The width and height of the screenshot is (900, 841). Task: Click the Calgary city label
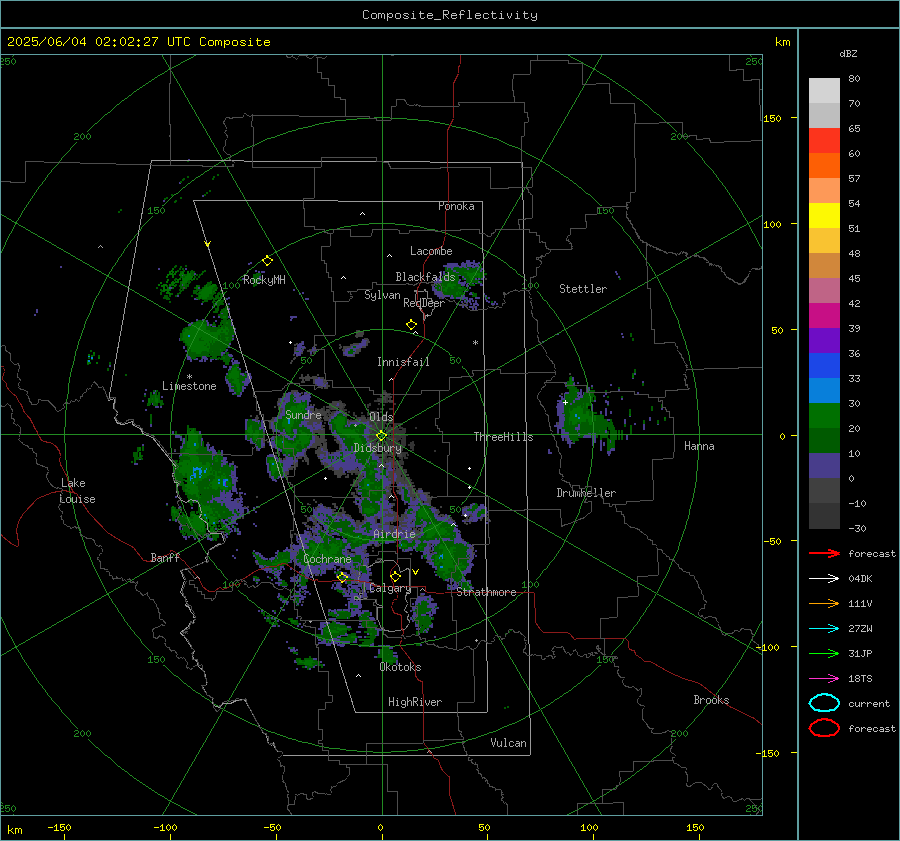point(390,588)
